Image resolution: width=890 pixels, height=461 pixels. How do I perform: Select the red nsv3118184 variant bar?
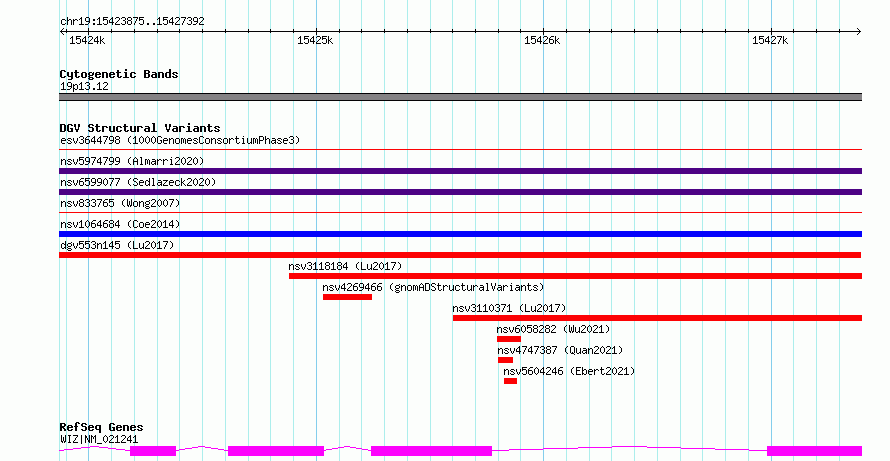576,276
